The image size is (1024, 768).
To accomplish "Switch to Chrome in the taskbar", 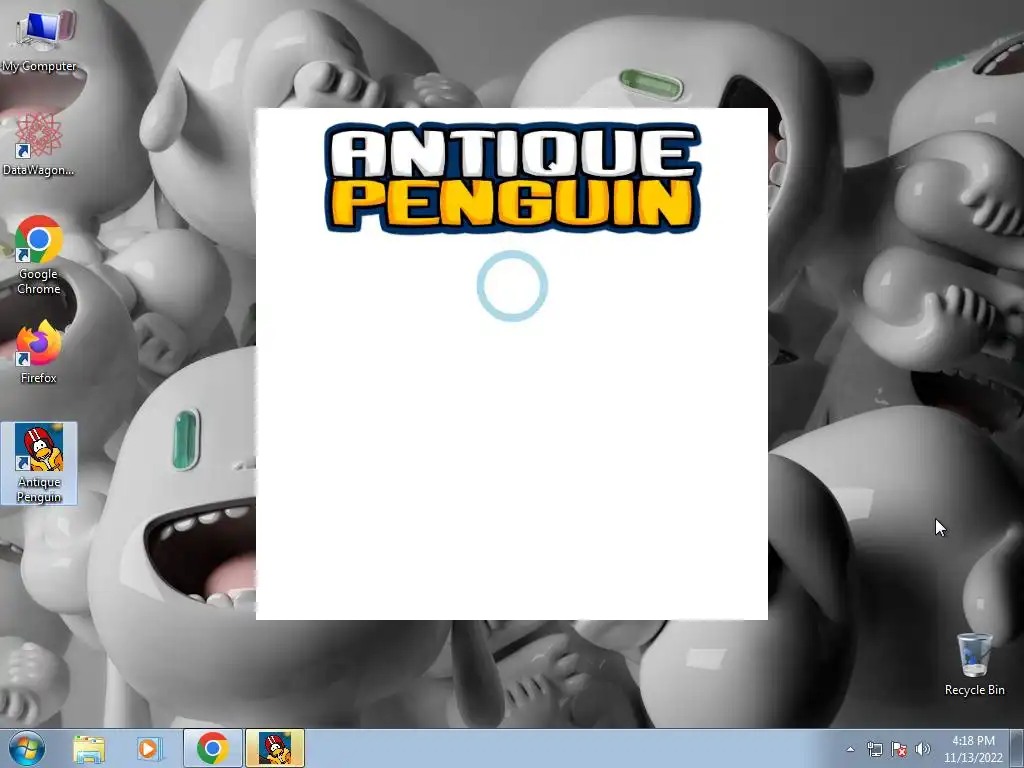I will (x=212, y=748).
